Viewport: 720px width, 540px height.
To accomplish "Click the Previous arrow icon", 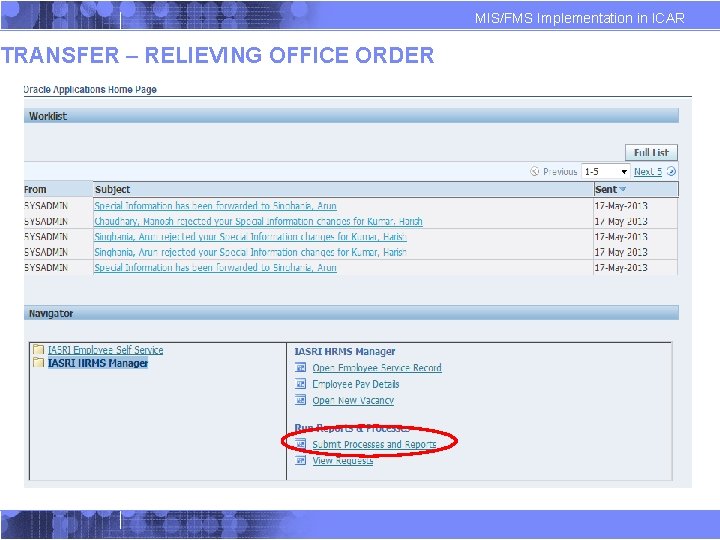I will (x=534, y=171).
